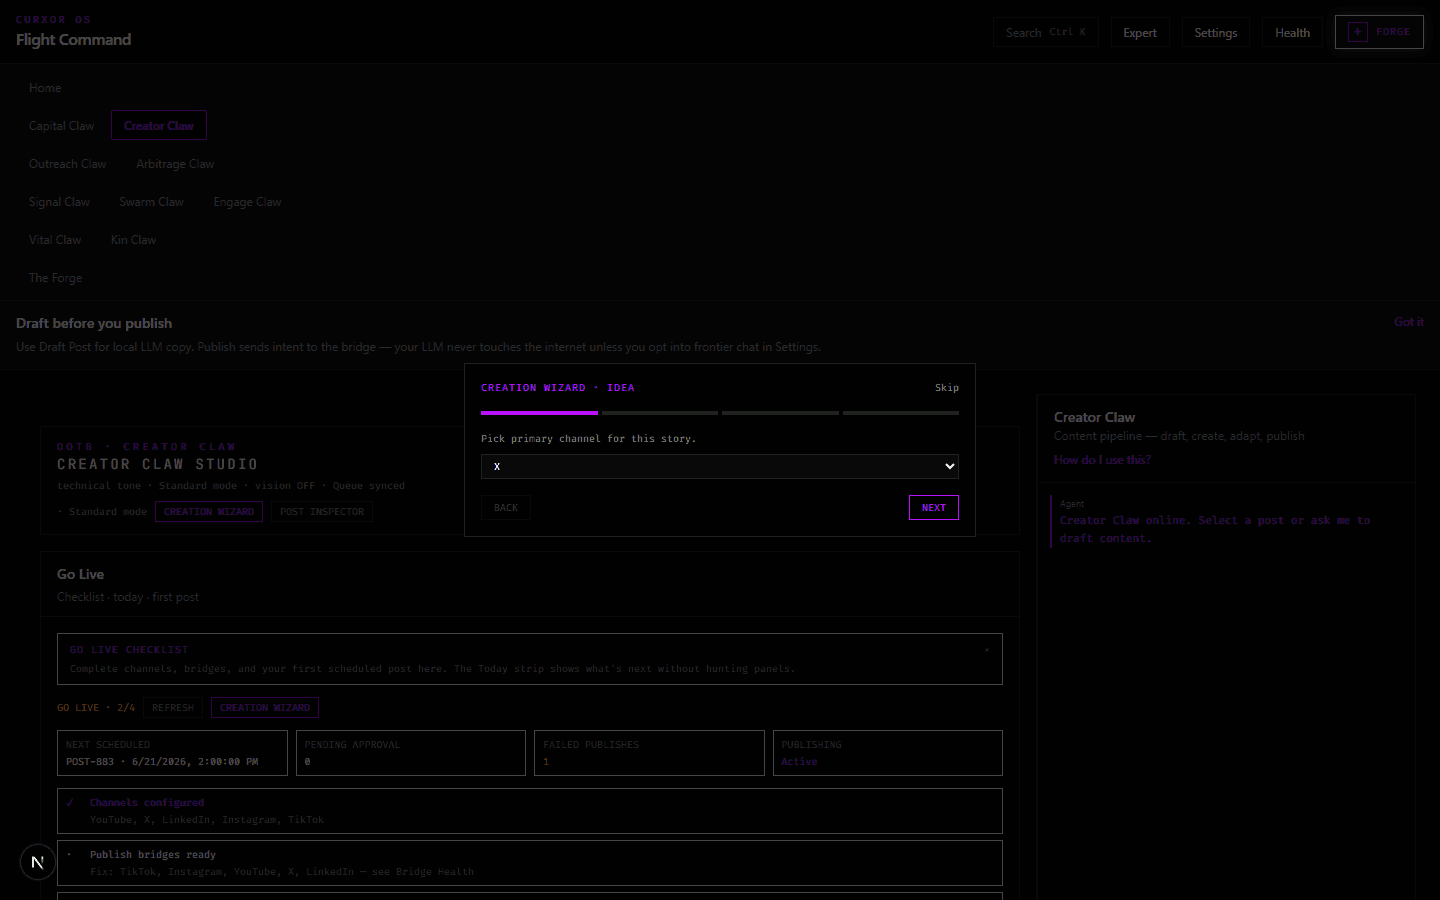Click the agent message Creator Claw online
This screenshot has width=1440, height=900.
click(x=1215, y=529)
